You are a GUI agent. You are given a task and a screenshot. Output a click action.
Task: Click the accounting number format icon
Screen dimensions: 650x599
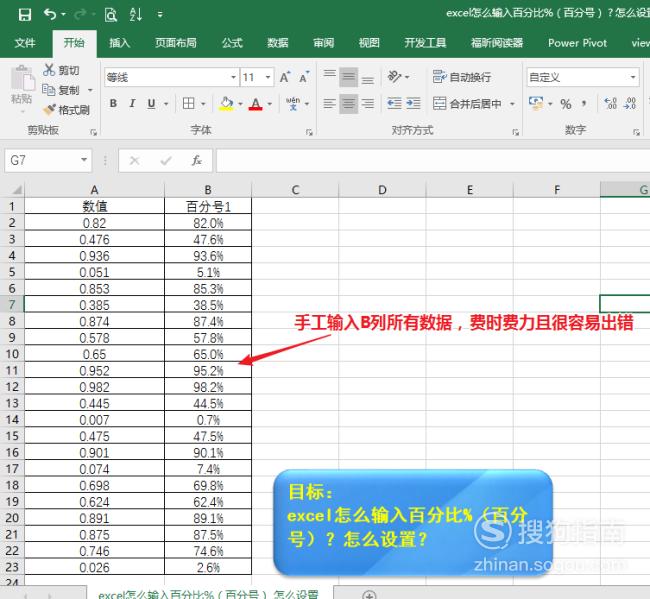536,103
